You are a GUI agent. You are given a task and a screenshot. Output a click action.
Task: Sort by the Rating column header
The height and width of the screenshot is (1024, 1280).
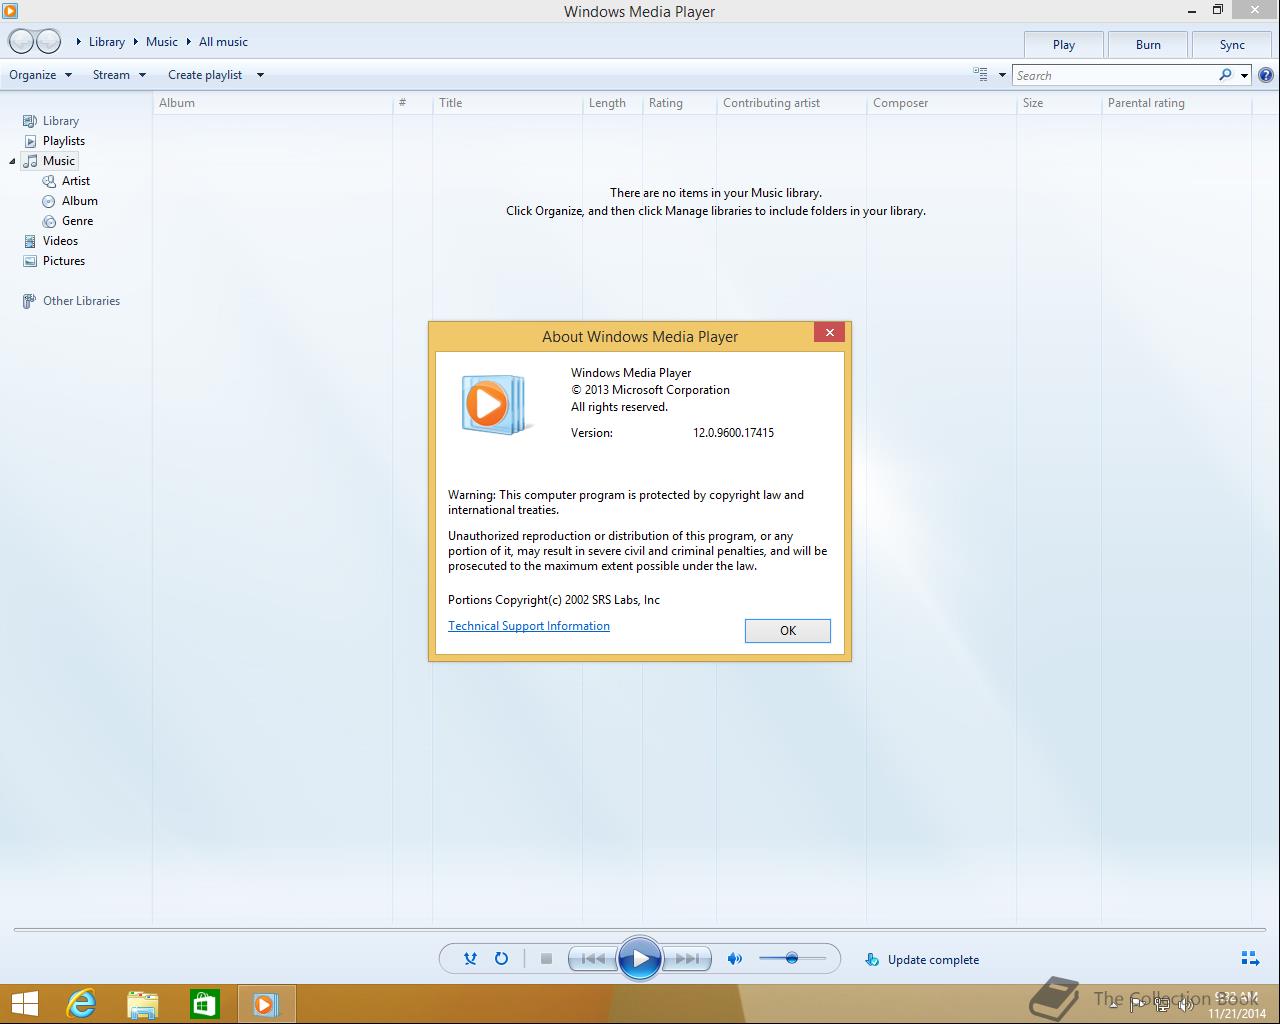680,103
